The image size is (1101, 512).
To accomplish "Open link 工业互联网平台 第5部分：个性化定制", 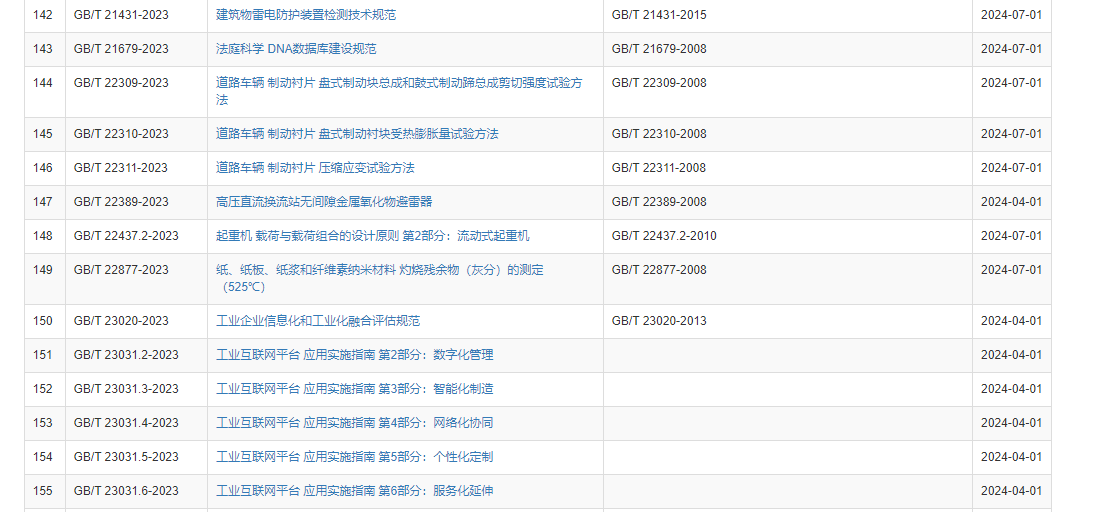I will (355, 457).
